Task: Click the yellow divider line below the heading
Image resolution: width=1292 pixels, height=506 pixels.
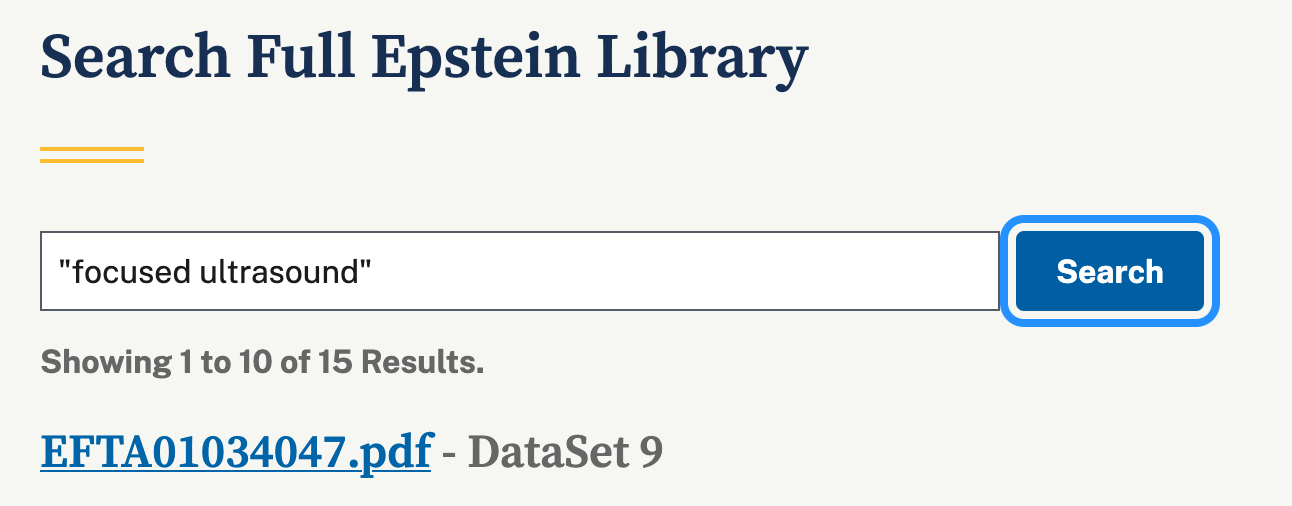Action: 92,154
